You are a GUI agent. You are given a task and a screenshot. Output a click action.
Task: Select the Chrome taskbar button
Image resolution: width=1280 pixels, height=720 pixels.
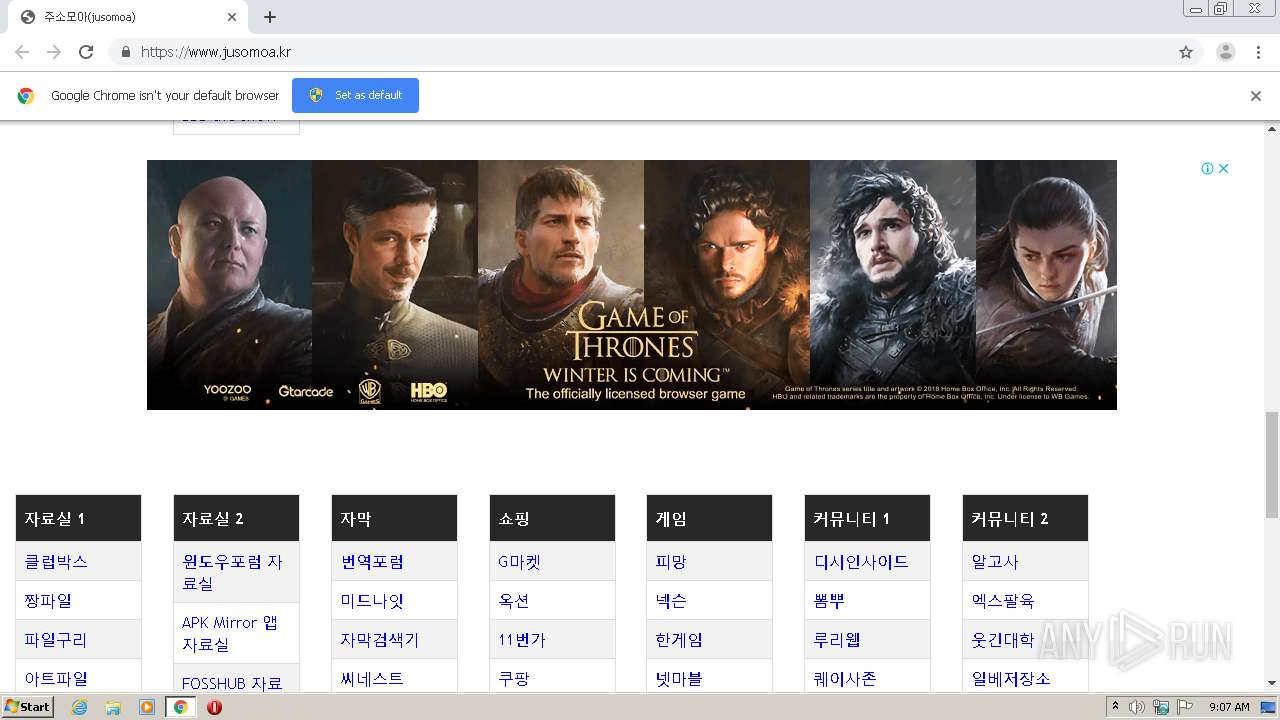180,707
